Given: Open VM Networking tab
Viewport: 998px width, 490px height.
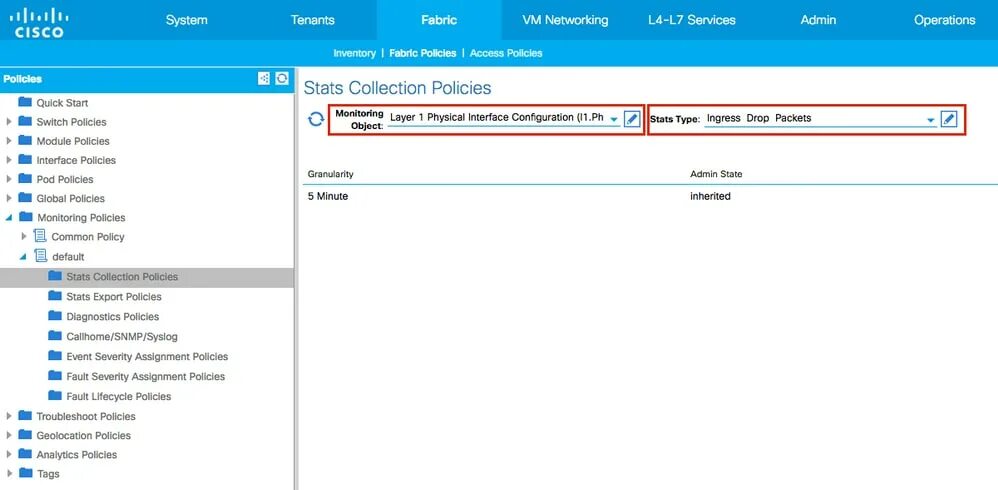Looking at the screenshot, I should point(565,20).
